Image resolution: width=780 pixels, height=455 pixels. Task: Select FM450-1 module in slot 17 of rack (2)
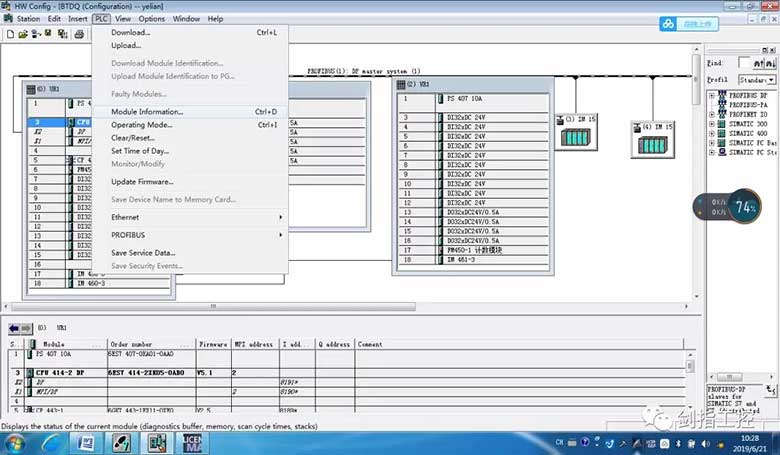(474, 250)
